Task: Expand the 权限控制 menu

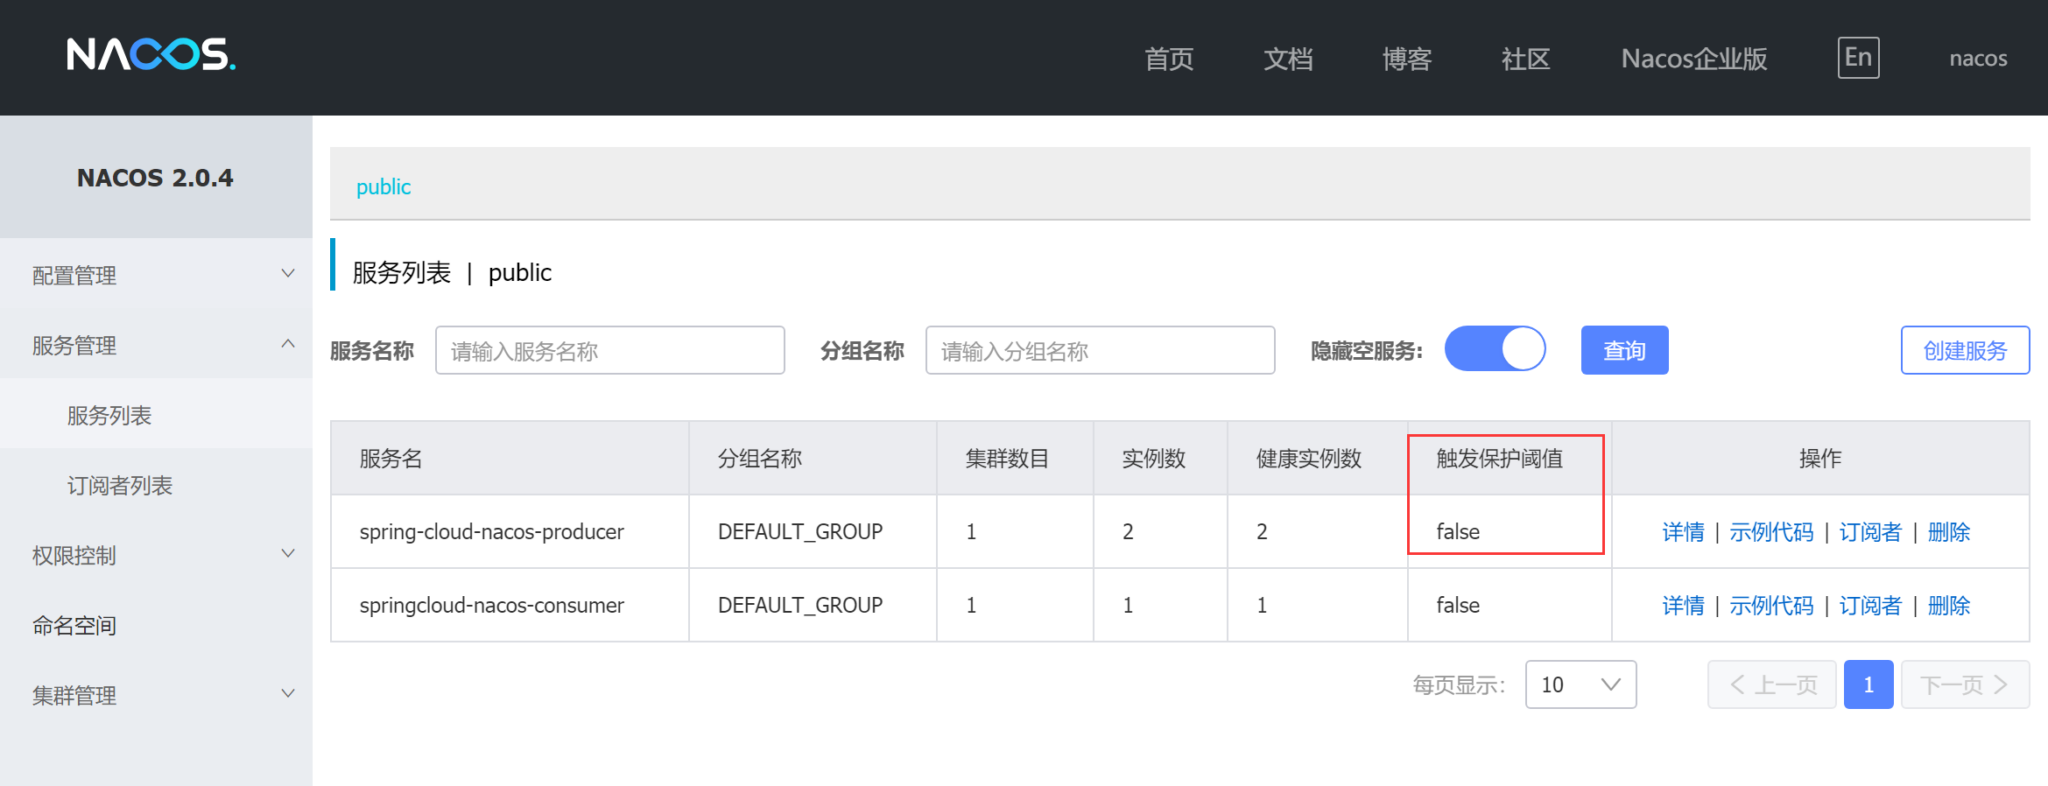Action: (156, 554)
